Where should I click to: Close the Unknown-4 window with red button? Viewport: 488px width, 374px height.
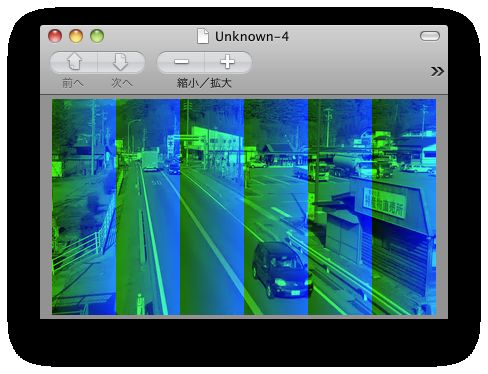pos(55,36)
